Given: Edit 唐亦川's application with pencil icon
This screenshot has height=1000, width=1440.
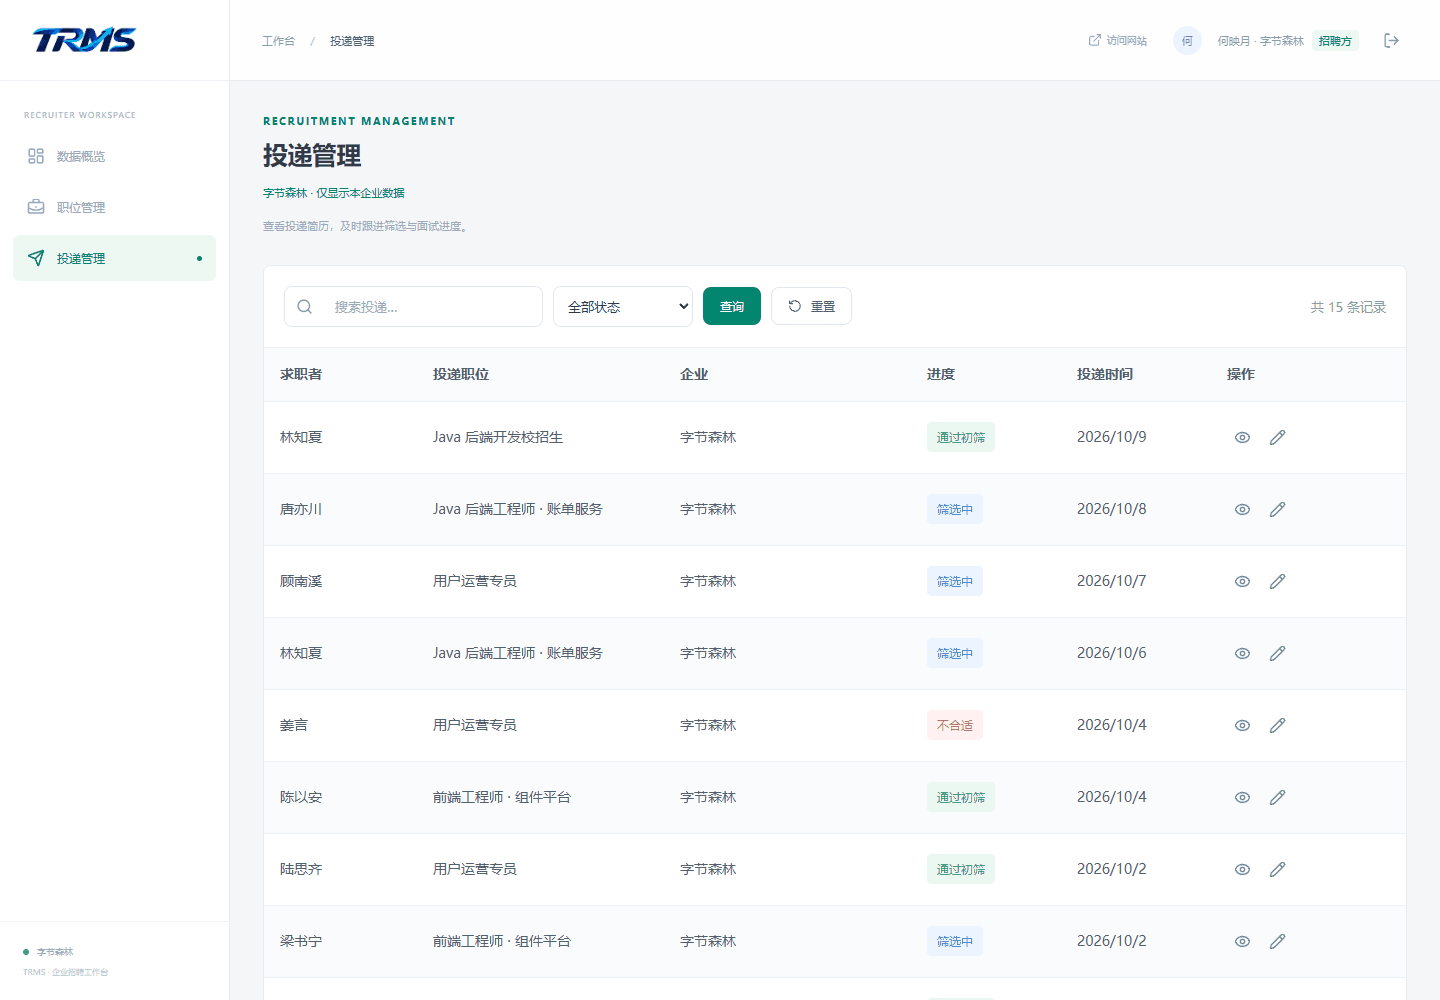Looking at the screenshot, I should (1277, 509).
